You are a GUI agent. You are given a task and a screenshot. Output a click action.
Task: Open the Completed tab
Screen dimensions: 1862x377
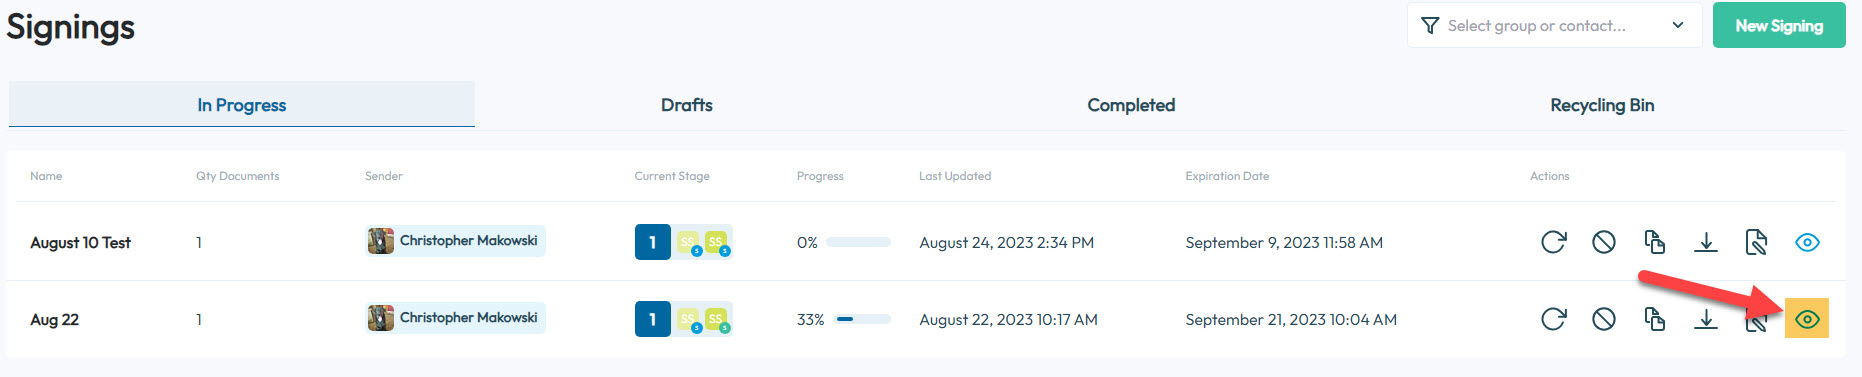tap(1131, 105)
